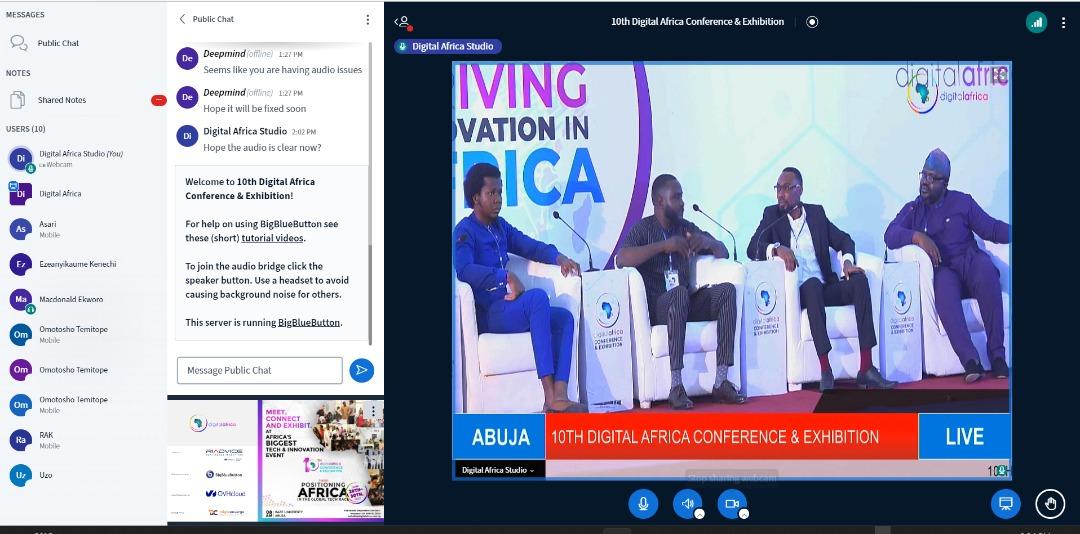Click Macdonald Ekworo's avatar
The image size is (1080, 534).
point(21,300)
